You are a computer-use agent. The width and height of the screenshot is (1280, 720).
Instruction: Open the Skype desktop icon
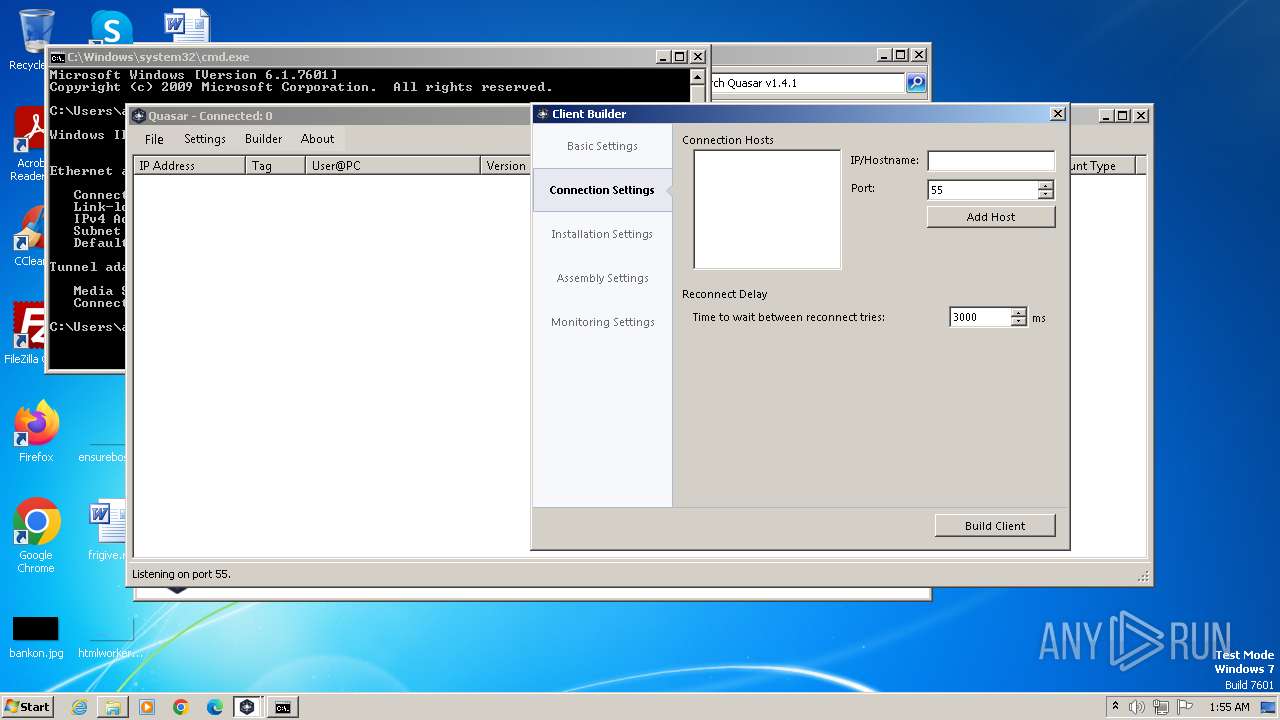(111, 28)
